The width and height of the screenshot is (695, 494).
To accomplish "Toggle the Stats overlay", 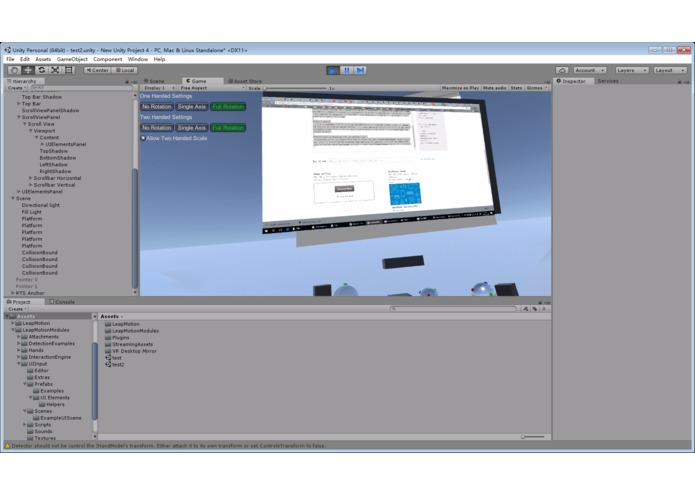I will click(x=516, y=88).
